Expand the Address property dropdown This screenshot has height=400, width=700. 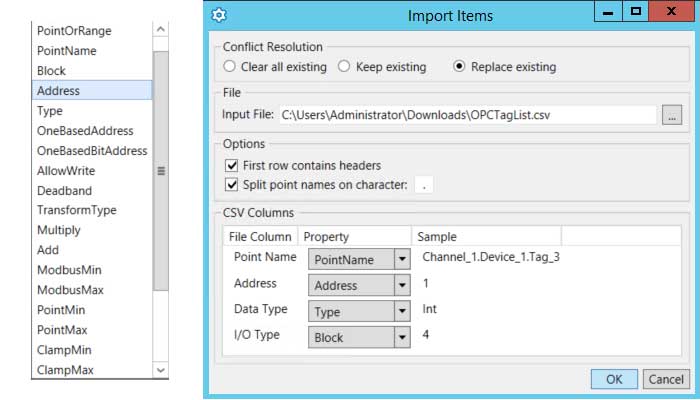click(401, 286)
